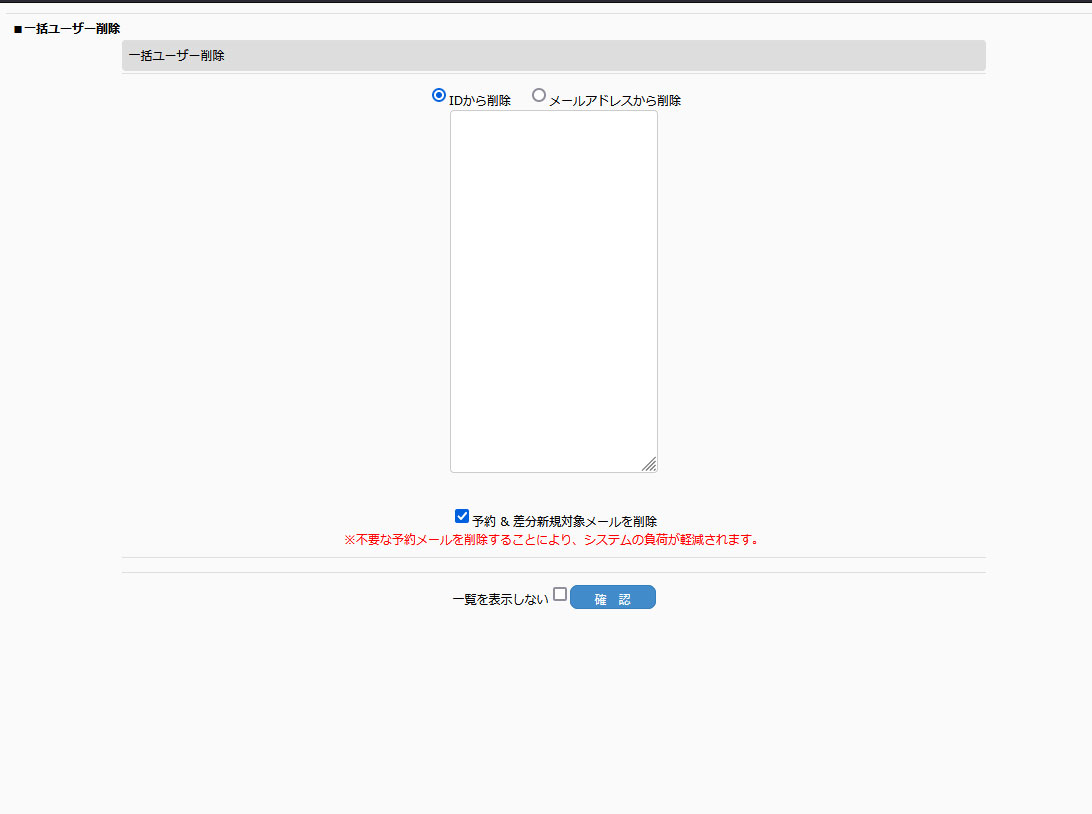Uncheck 予約 & 差分新規対象メールを削除 checkbox
Viewport: 1092px width, 814px height.
point(462,516)
